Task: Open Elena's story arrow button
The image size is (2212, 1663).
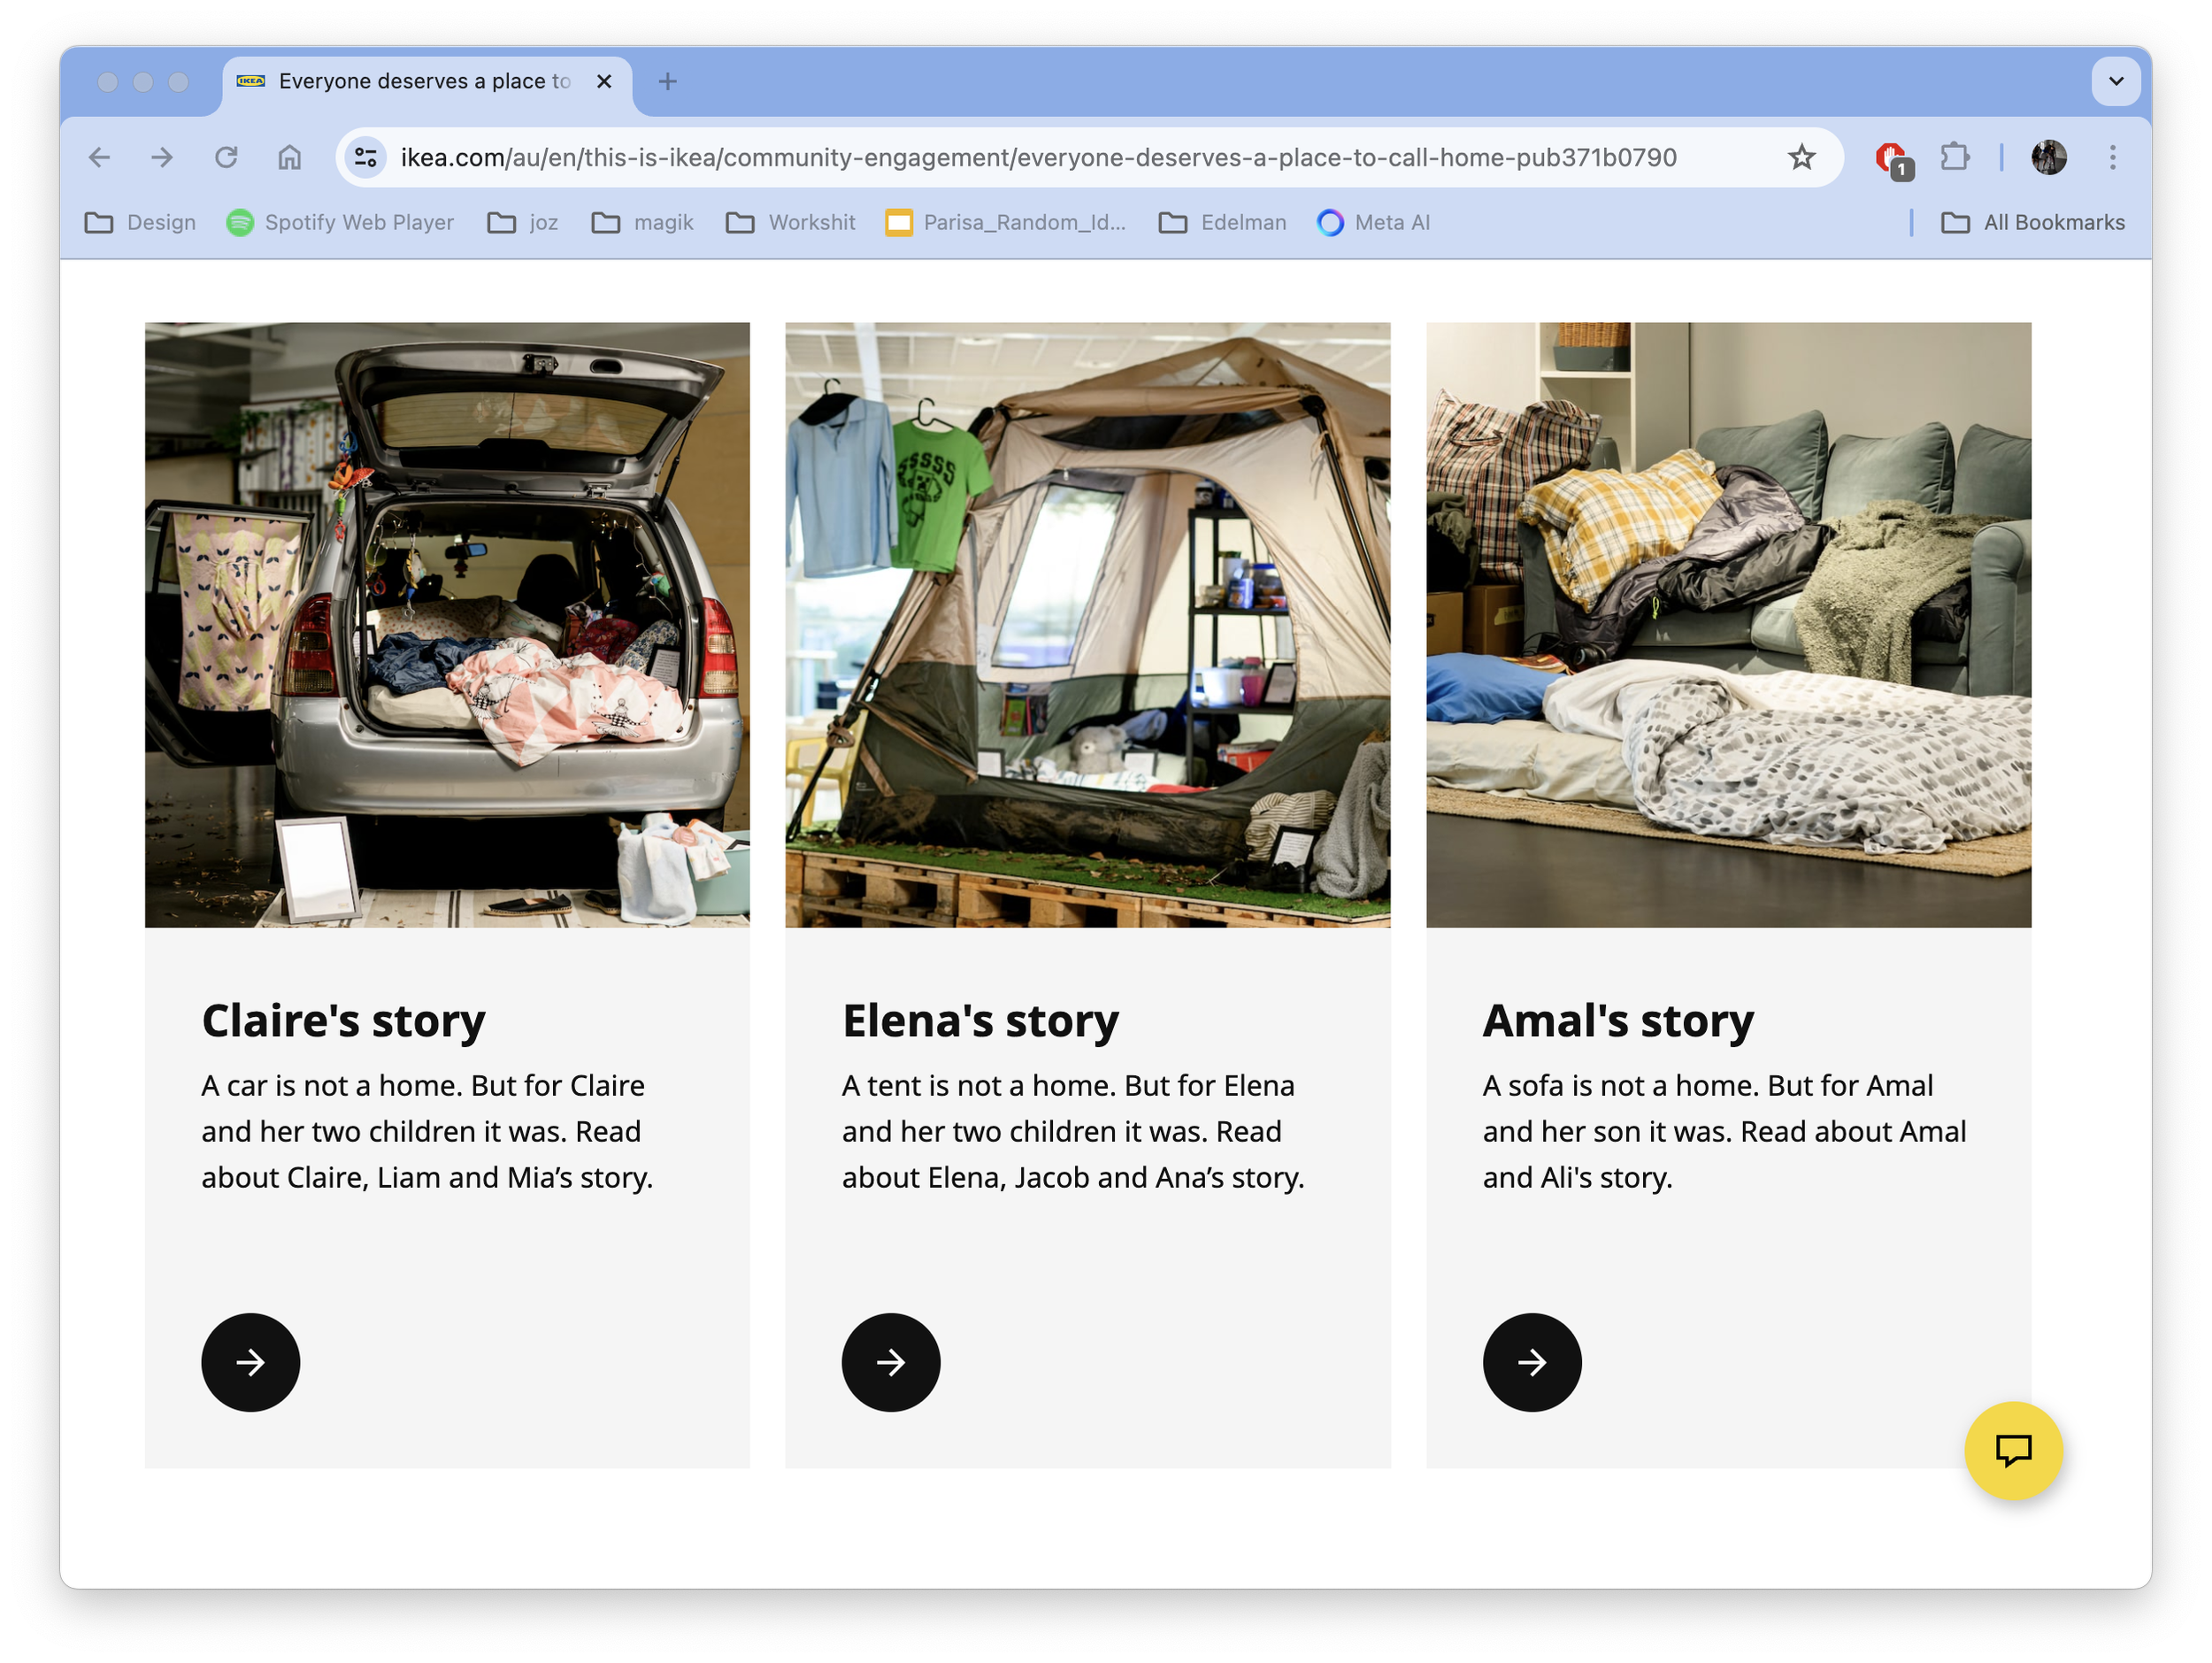Action: click(x=890, y=1362)
